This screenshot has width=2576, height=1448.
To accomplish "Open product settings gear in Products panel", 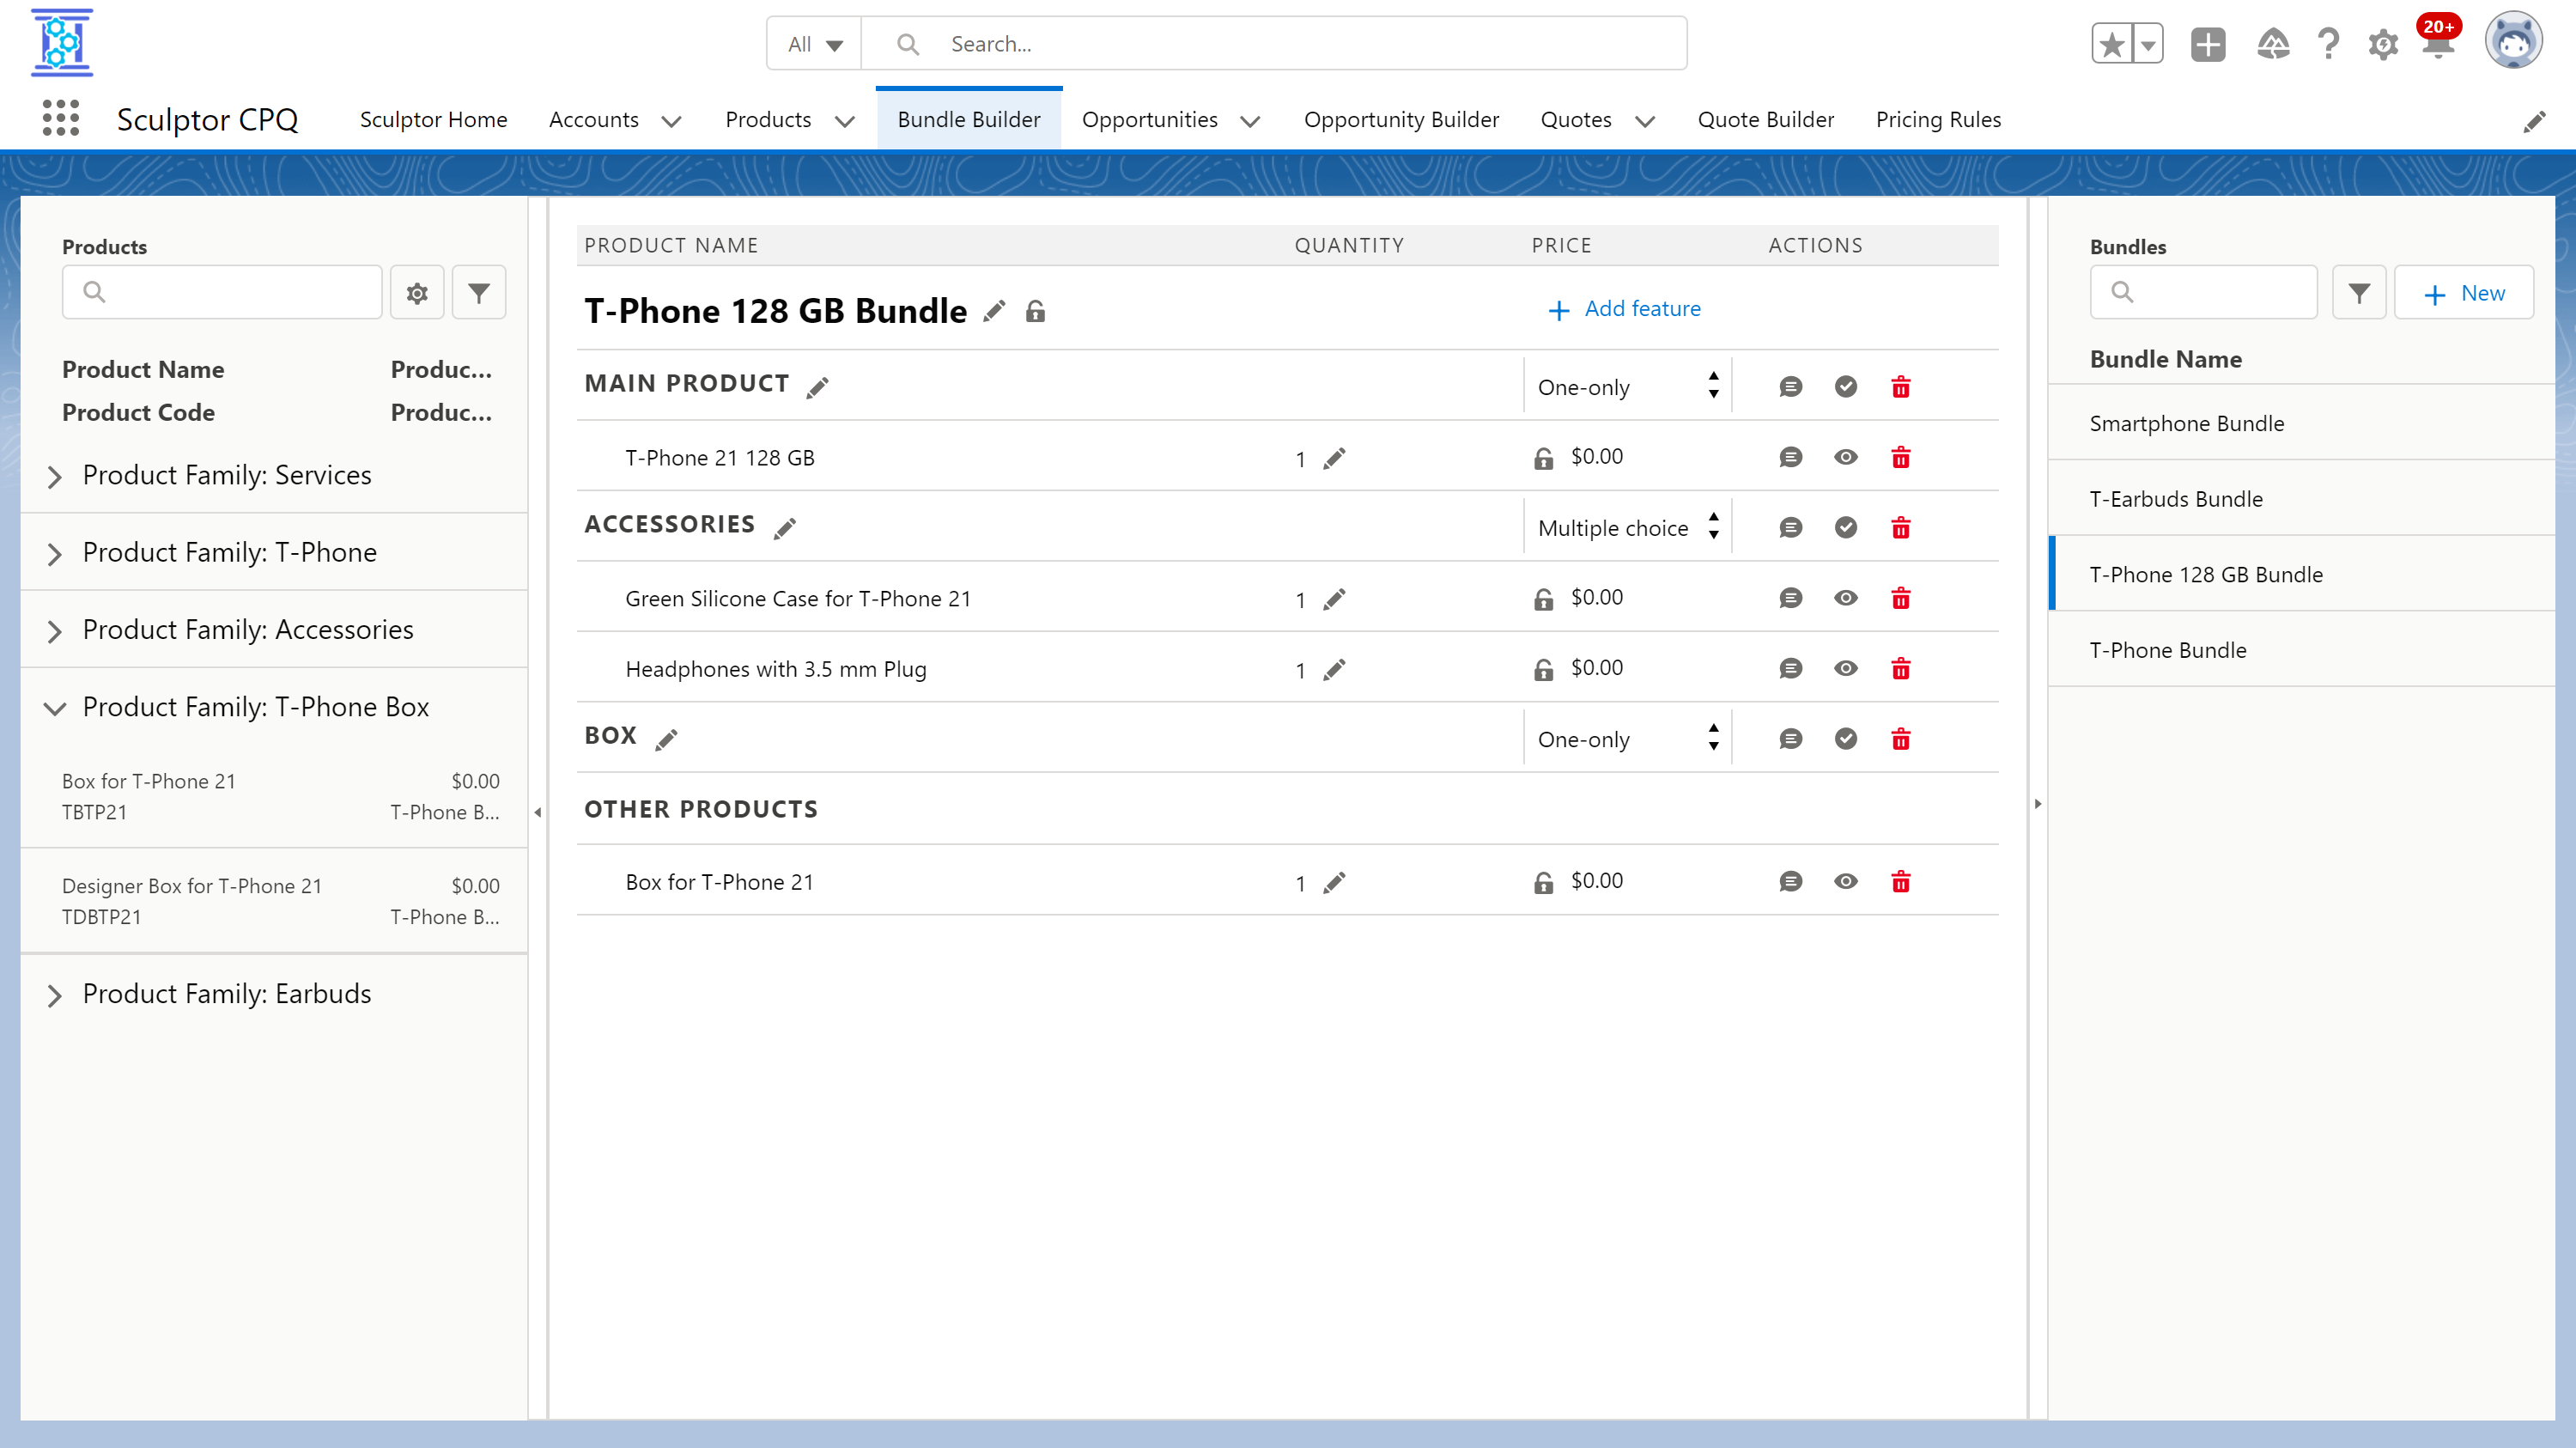I will click(x=417, y=292).
